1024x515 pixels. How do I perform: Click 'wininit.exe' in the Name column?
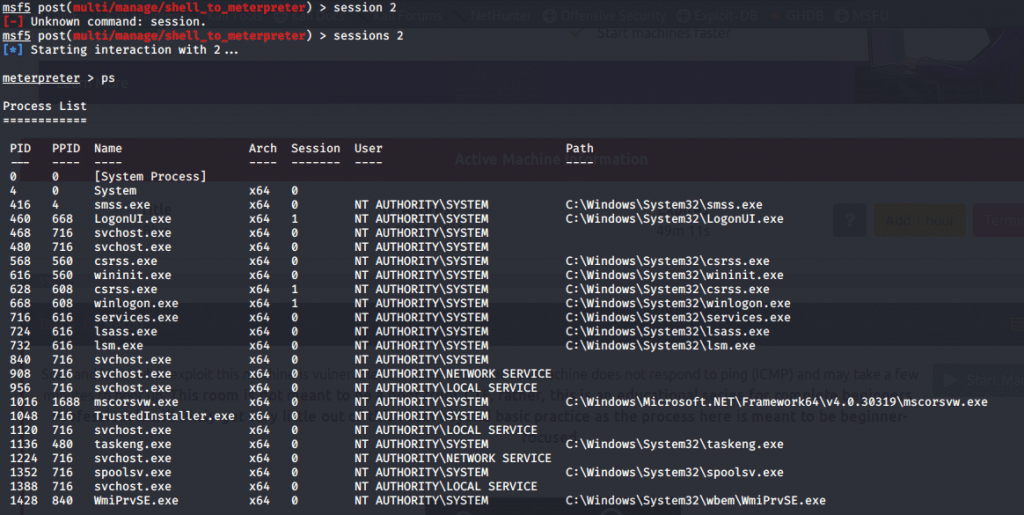click(x=133, y=275)
